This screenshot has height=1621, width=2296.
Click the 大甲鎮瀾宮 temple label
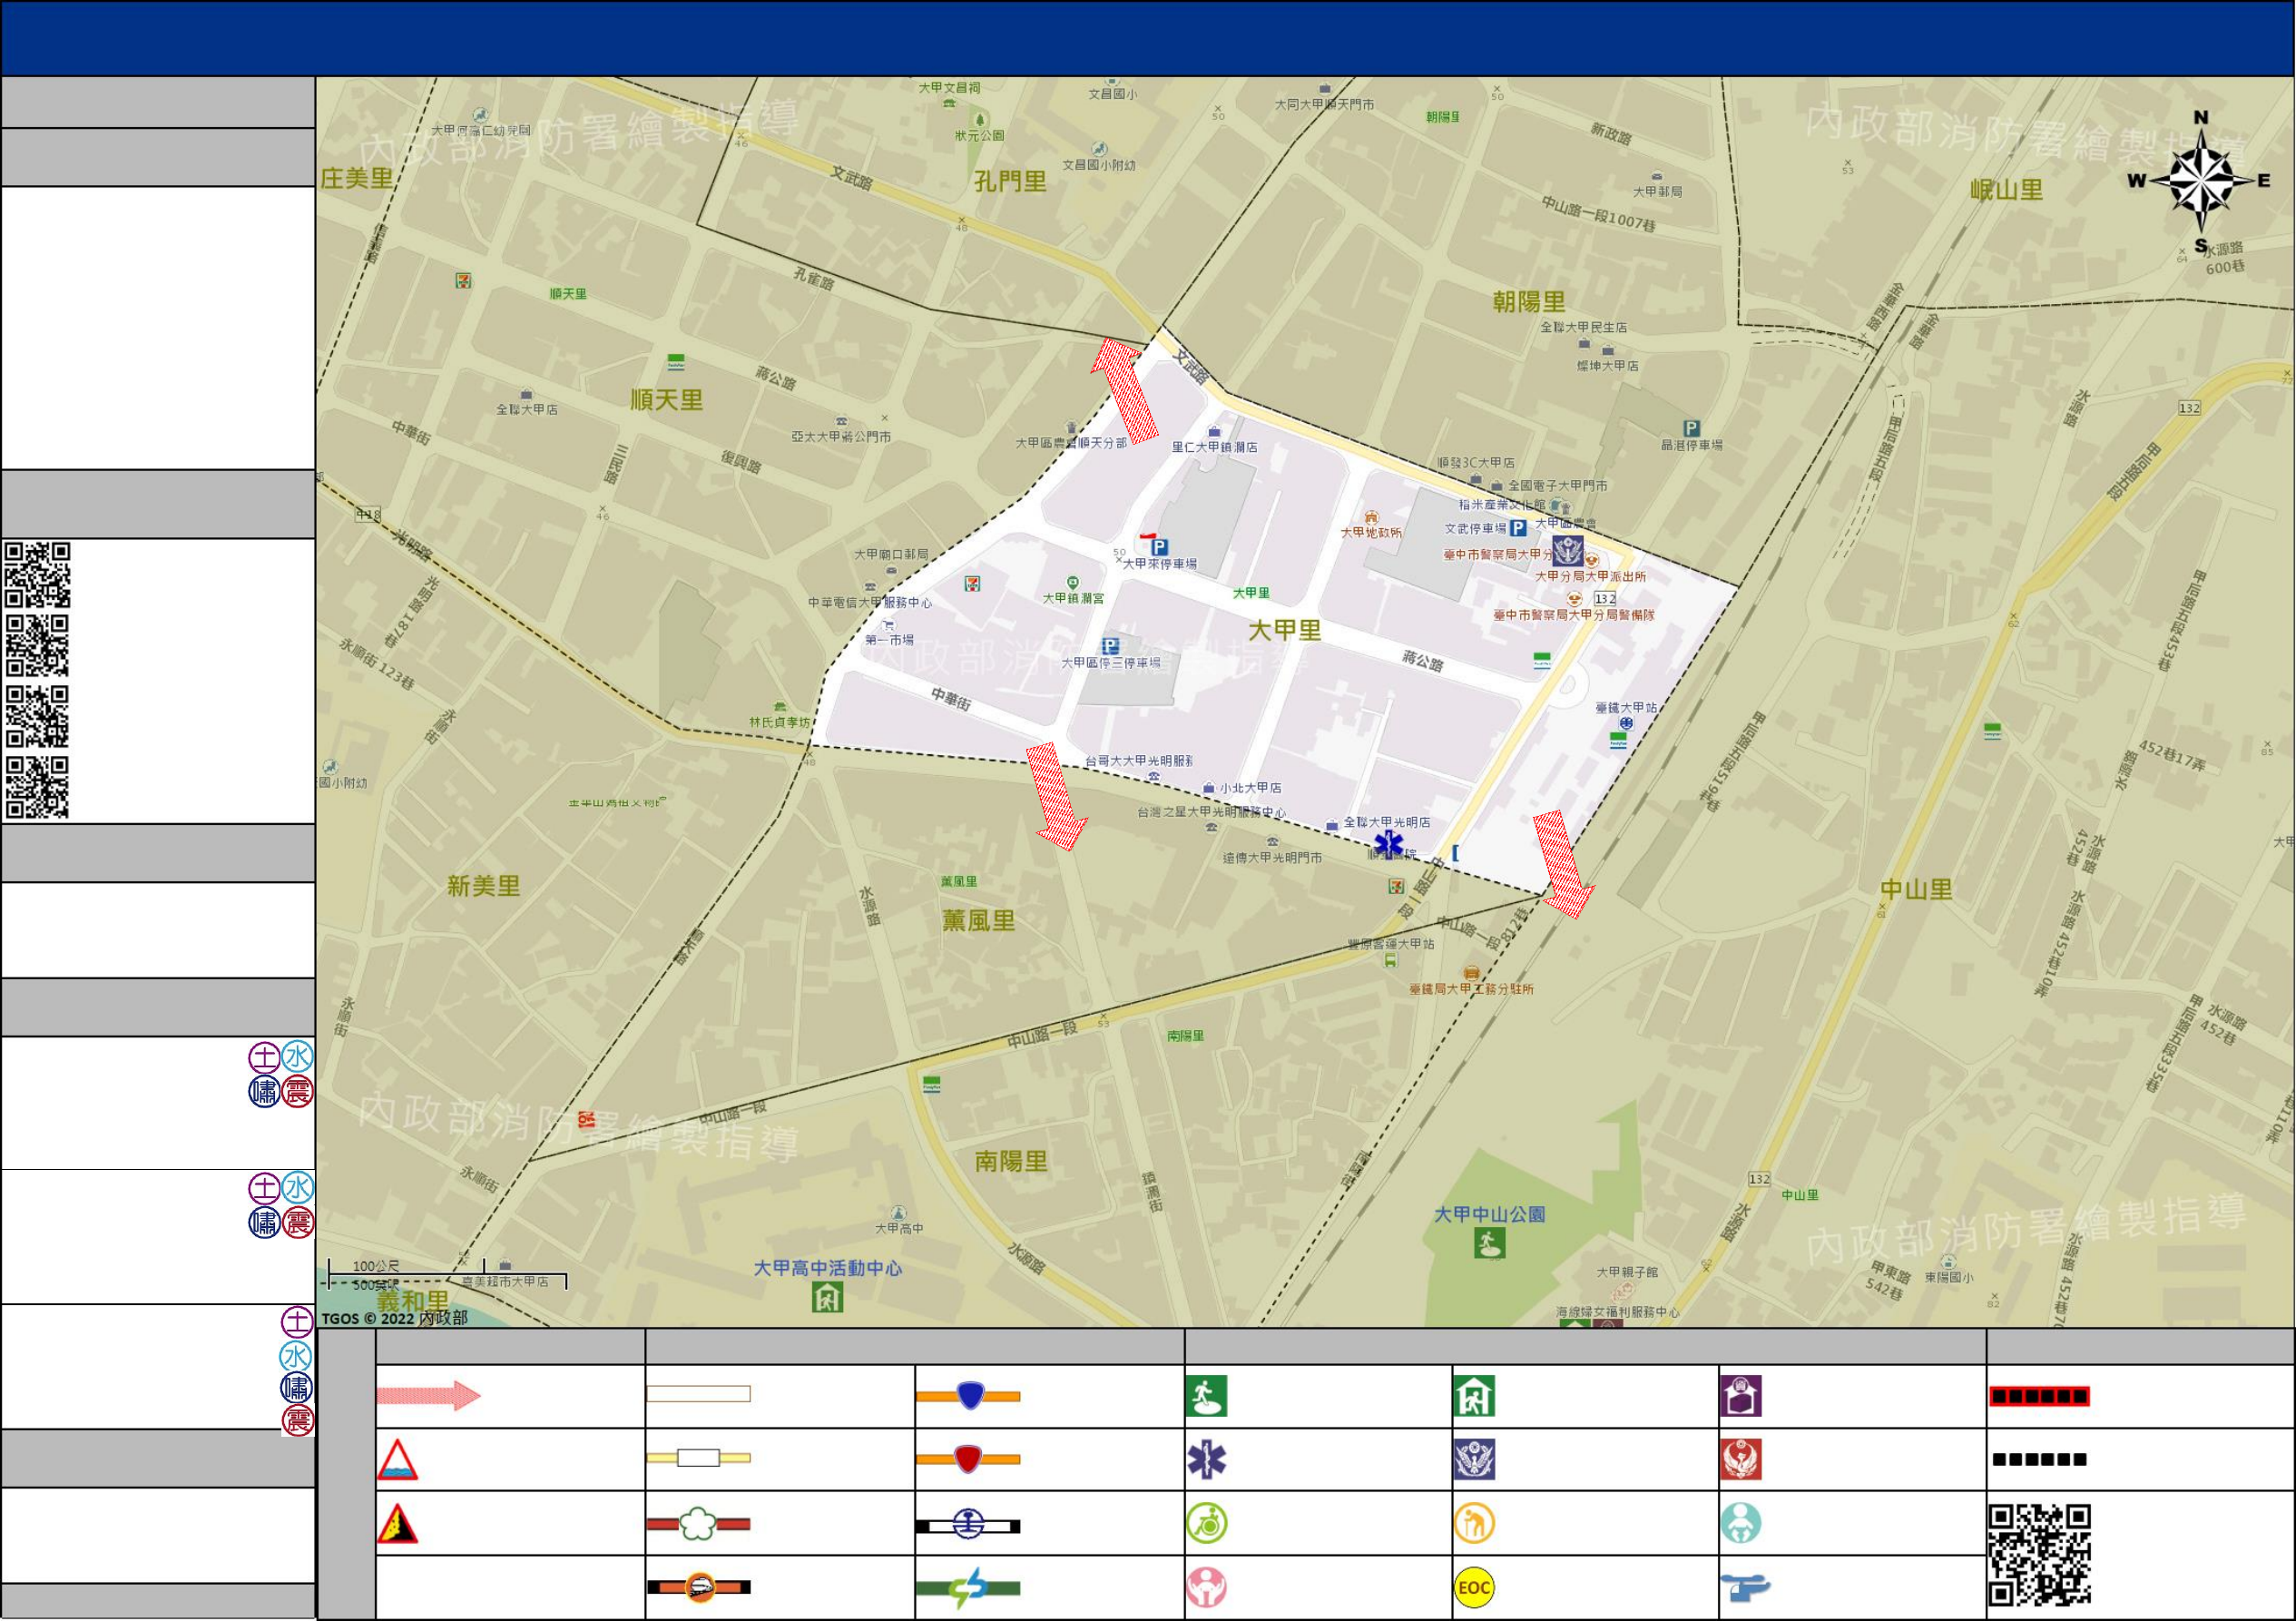[x=1074, y=598]
